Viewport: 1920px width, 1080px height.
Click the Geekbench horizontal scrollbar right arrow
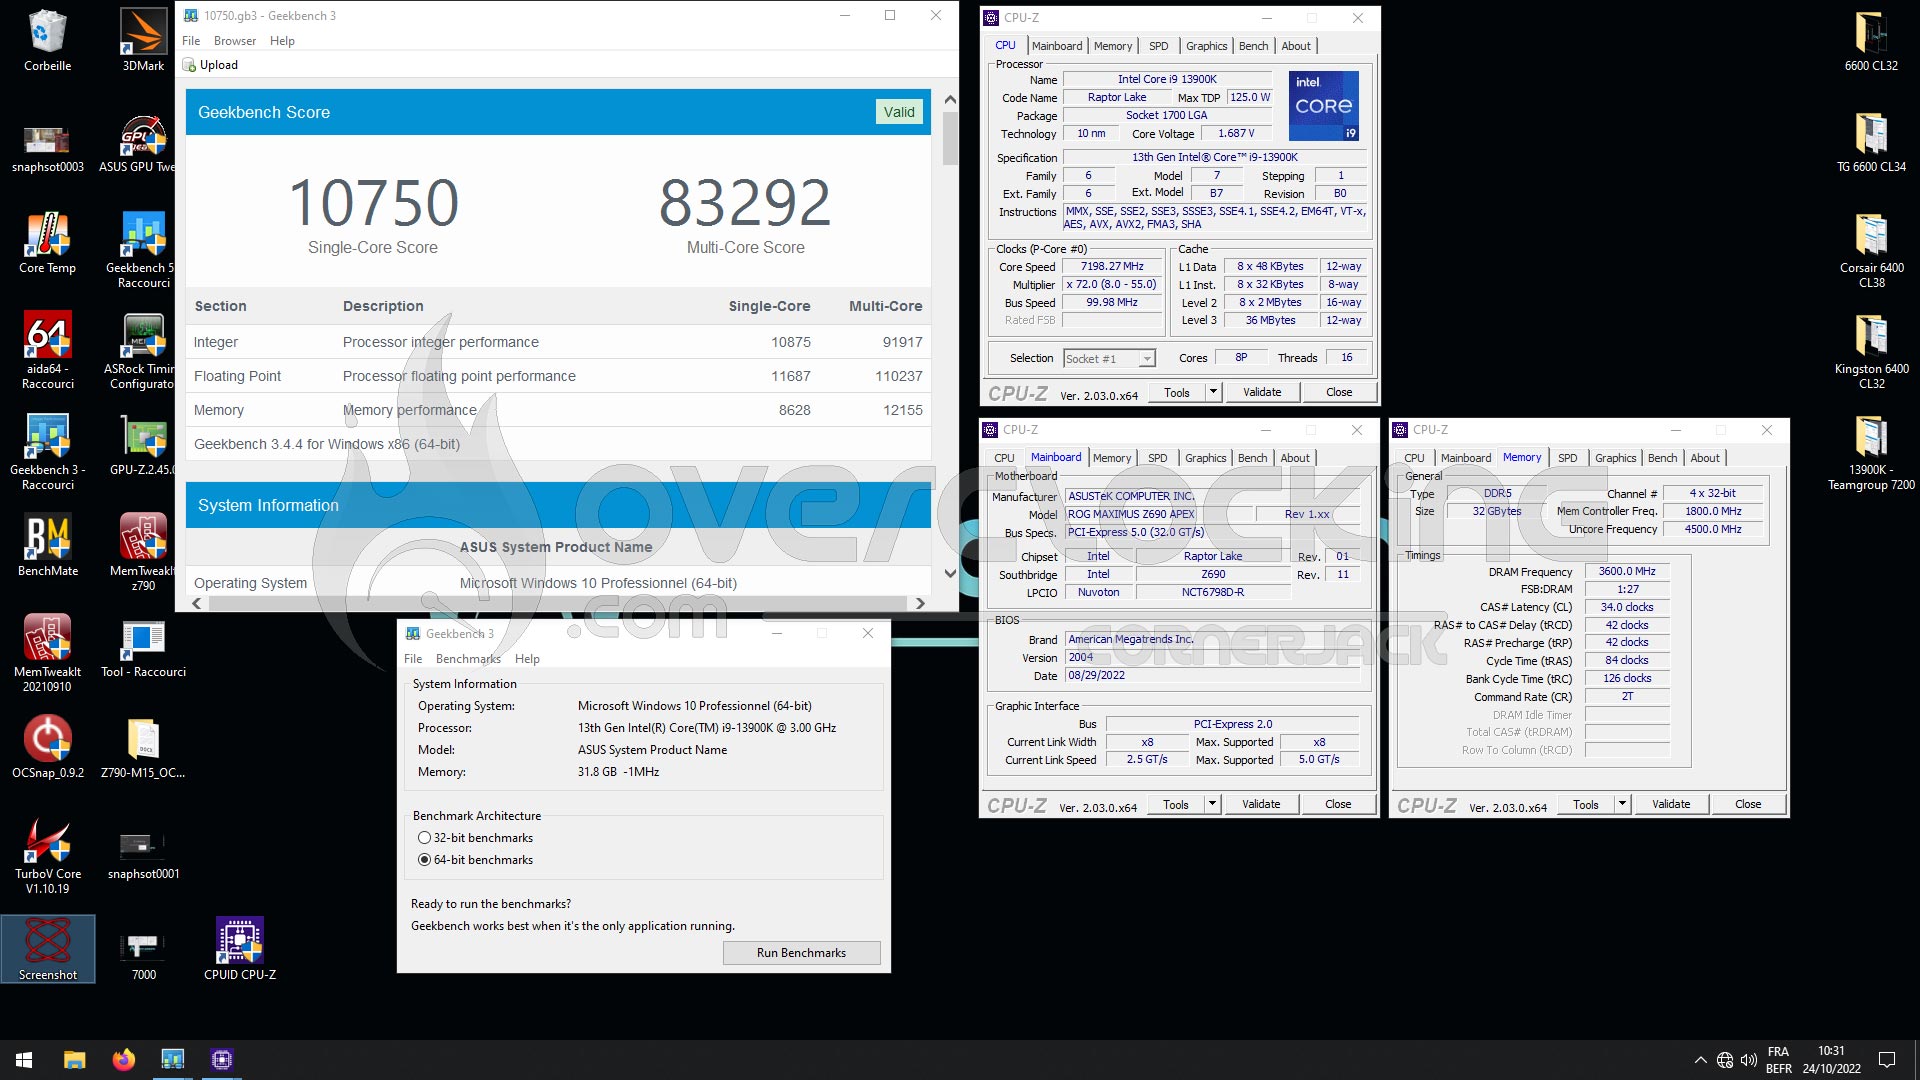click(x=921, y=603)
